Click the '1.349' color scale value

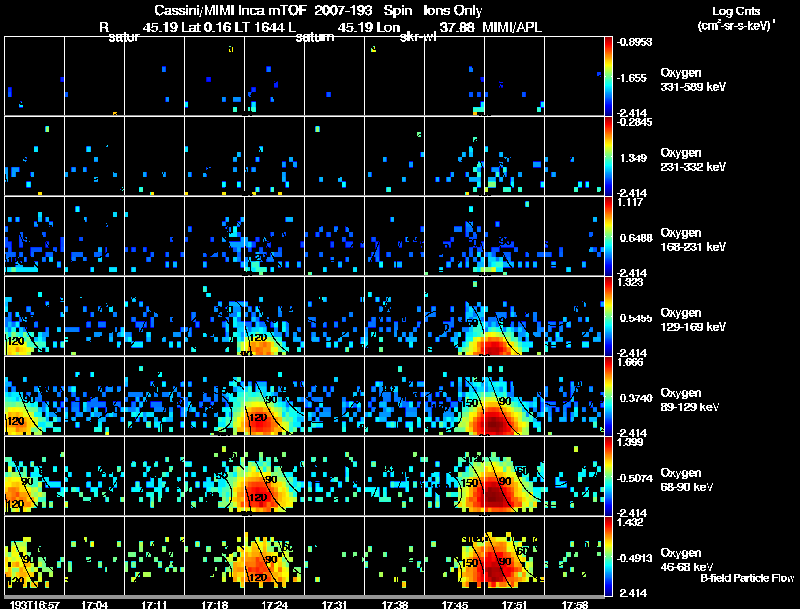[x=633, y=158]
